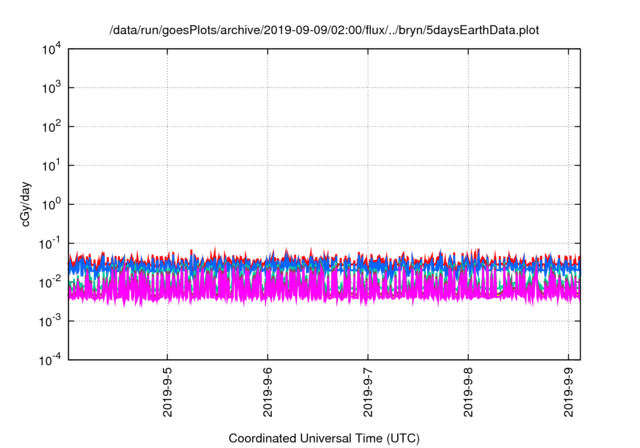The height and width of the screenshot is (448, 640).
Task: Click the Coordinated Universal Time axis label
Action: (324, 438)
